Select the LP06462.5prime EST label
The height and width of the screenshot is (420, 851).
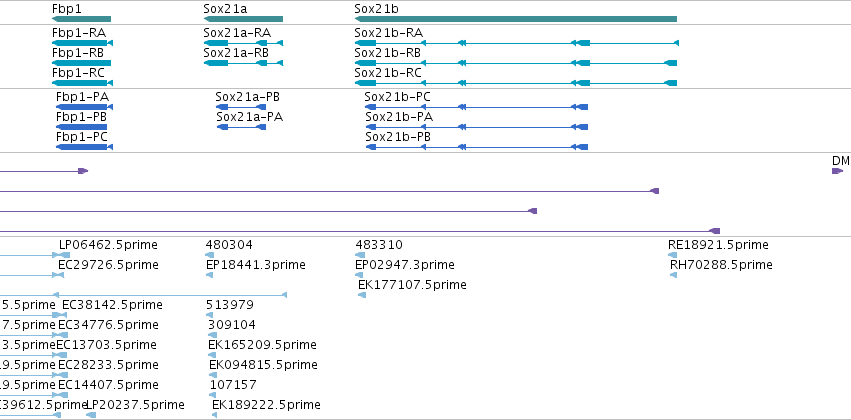click(x=108, y=245)
